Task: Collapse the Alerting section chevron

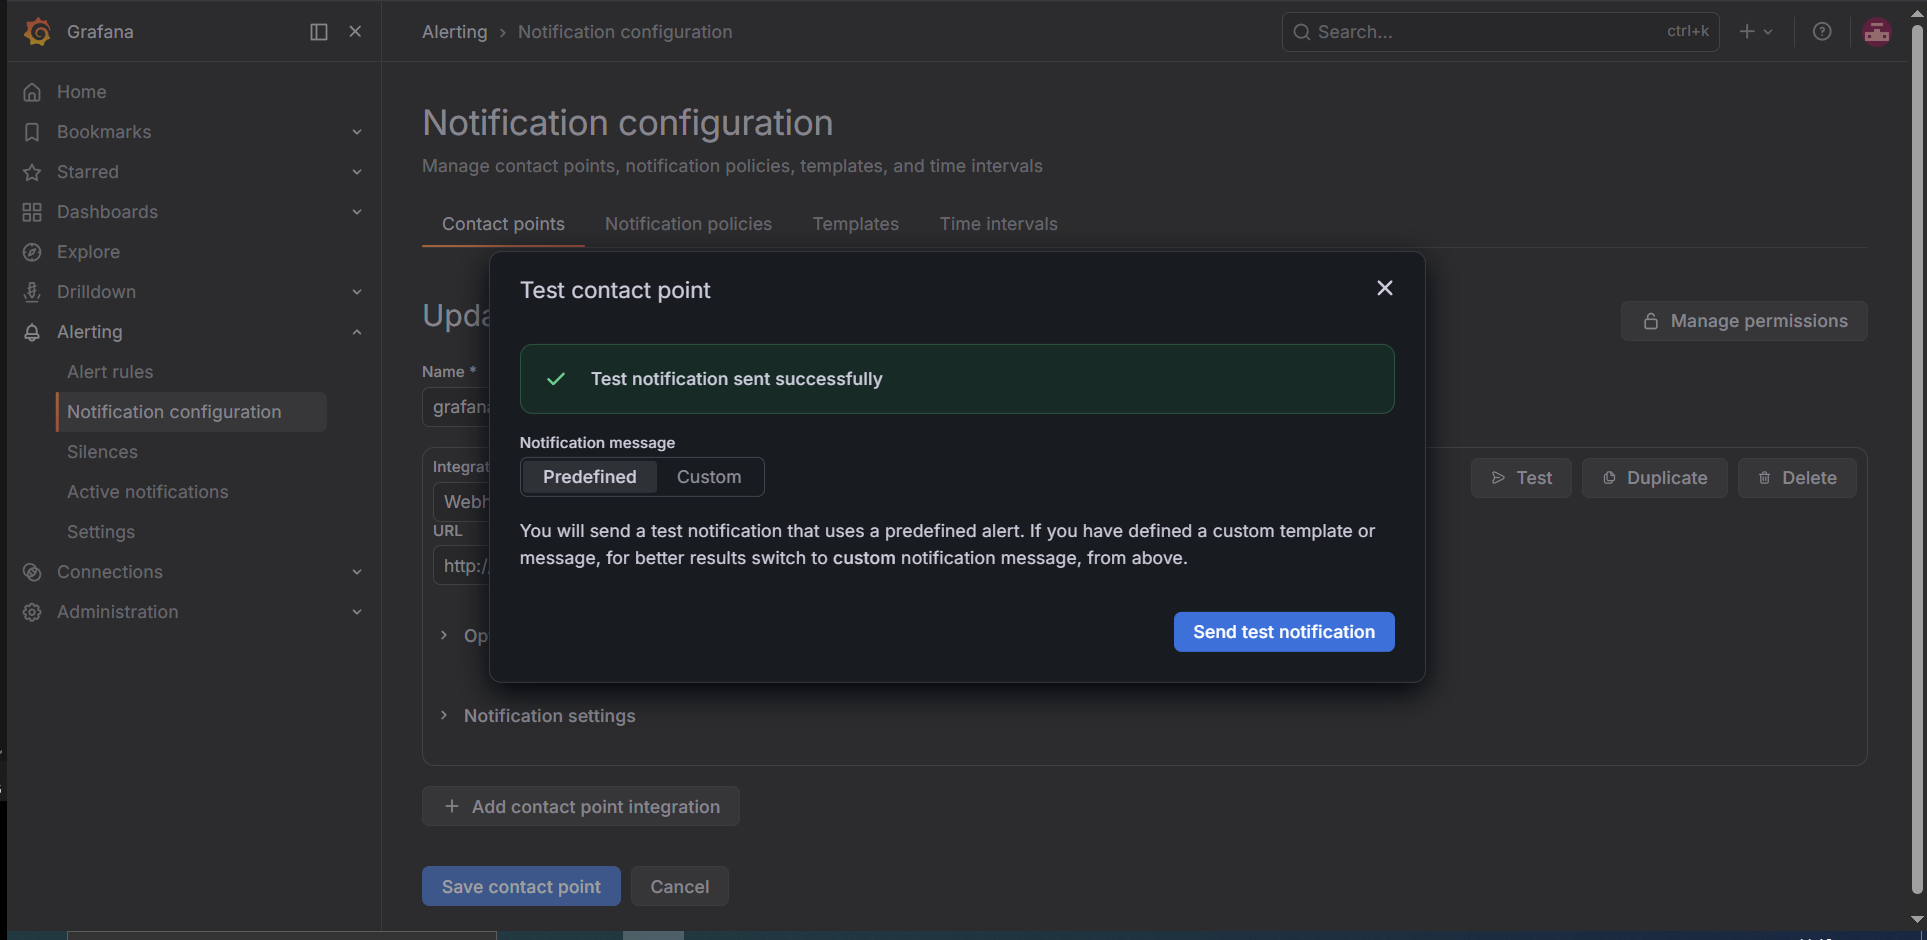Action: point(357,332)
